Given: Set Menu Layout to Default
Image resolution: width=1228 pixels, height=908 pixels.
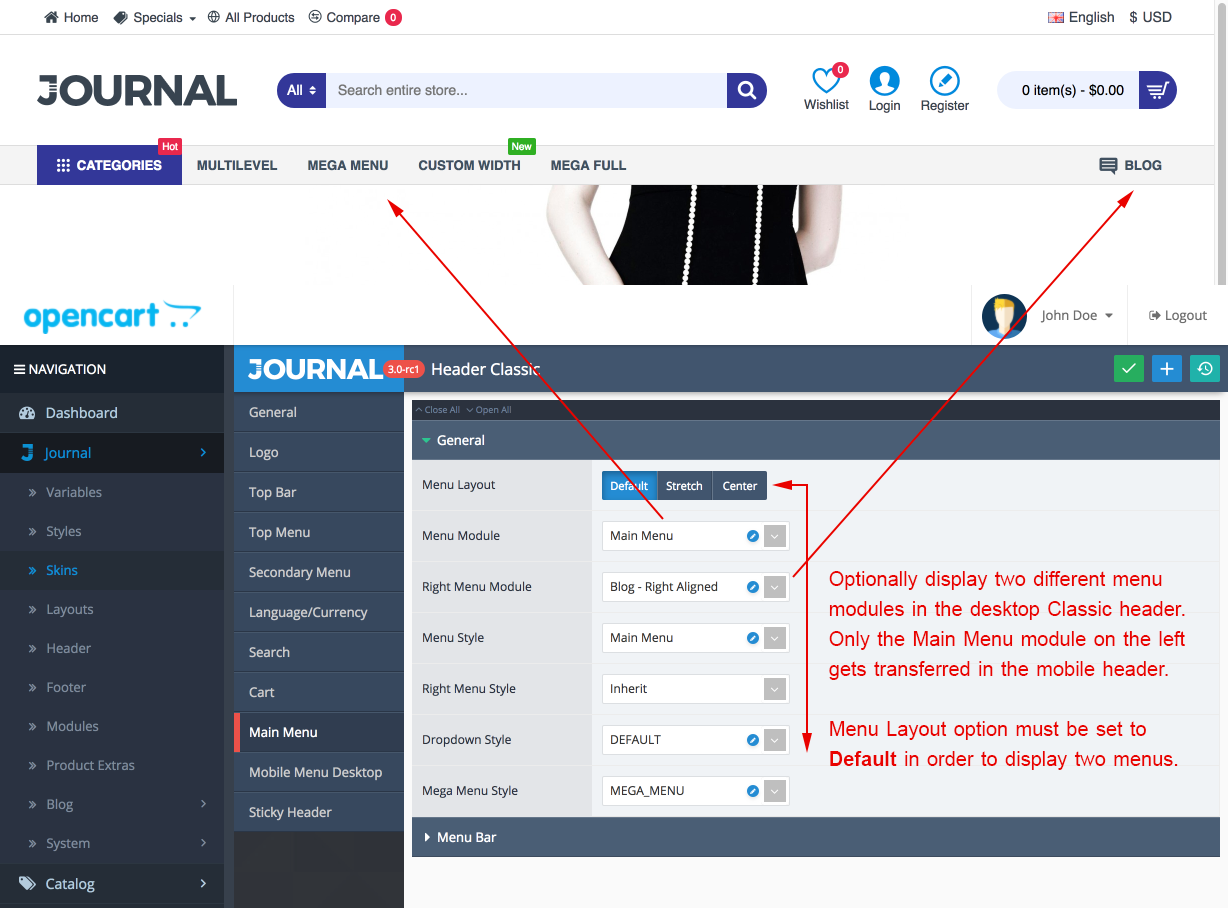Looking at the screenshot, I should click(x=629, y=486).
